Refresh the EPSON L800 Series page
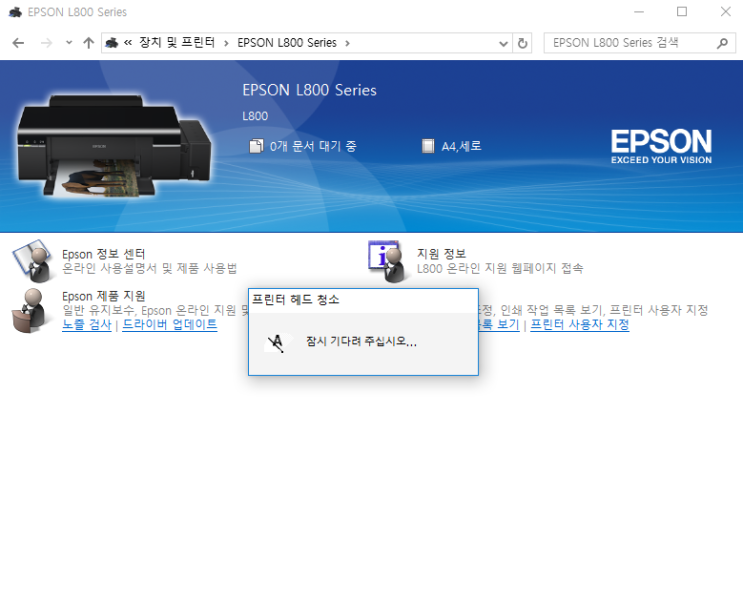Image resolution: width=743 pixels, height=600 pixels. point(522,44)
